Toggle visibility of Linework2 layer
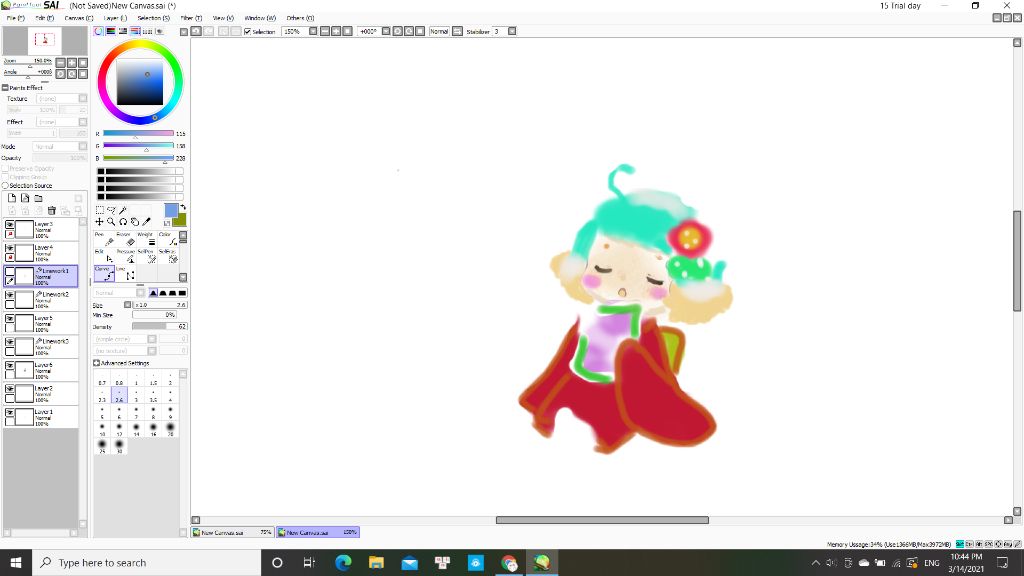 click(10, 295)
